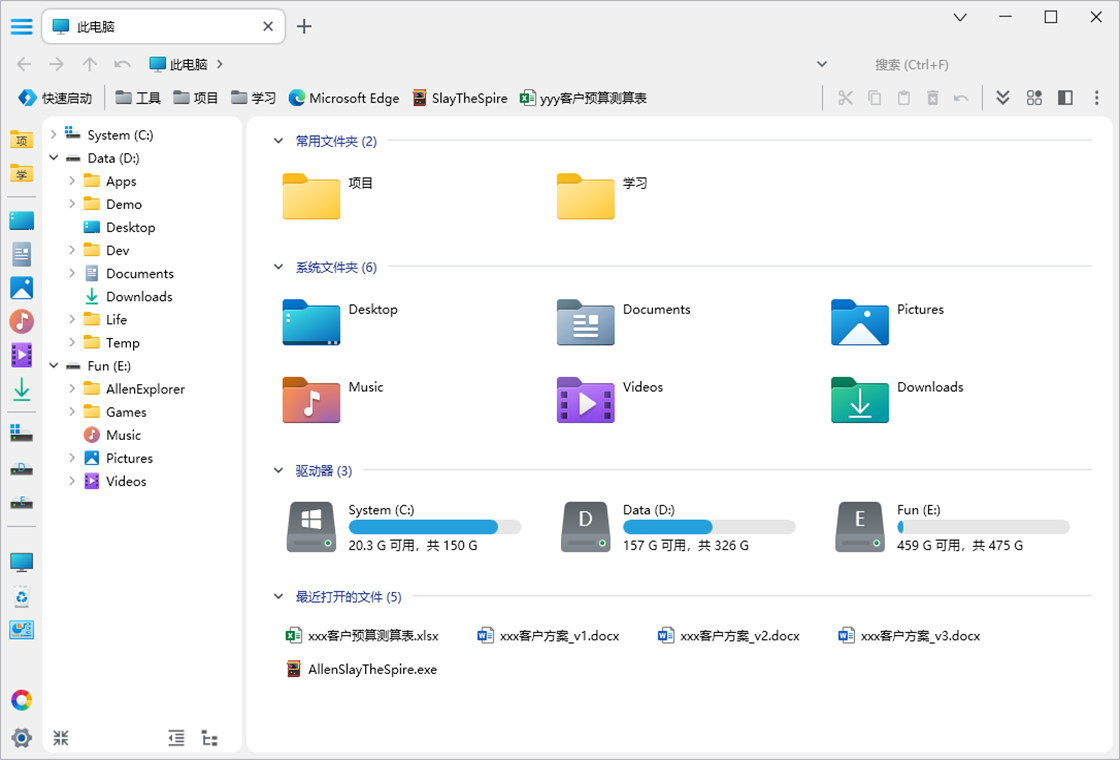
Task: Click the delete trash icon in toolbar
Action: 932,98
